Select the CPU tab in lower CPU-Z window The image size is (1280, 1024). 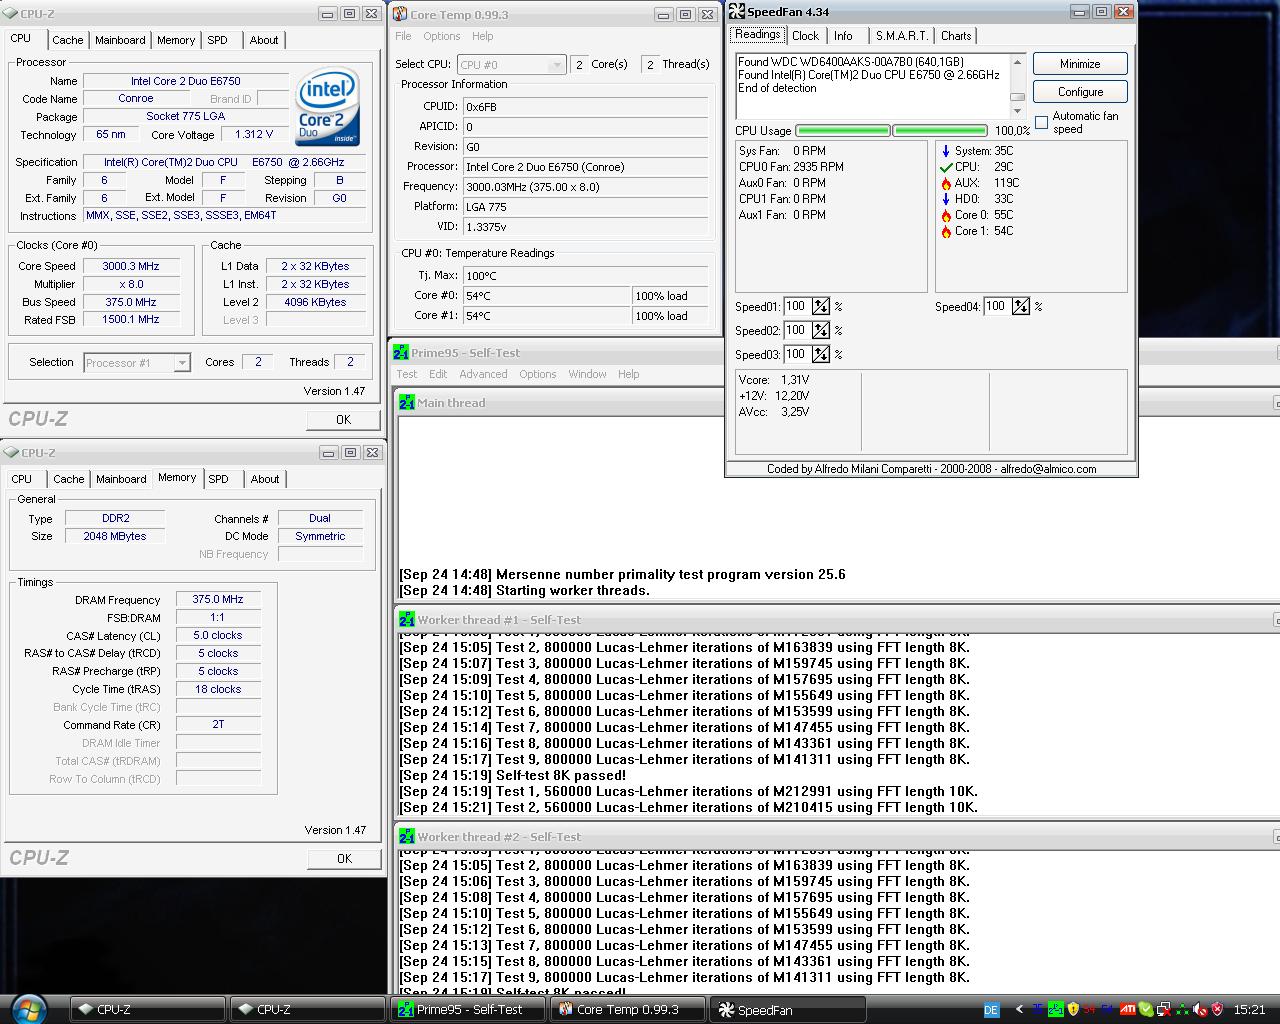click(22, 479)
